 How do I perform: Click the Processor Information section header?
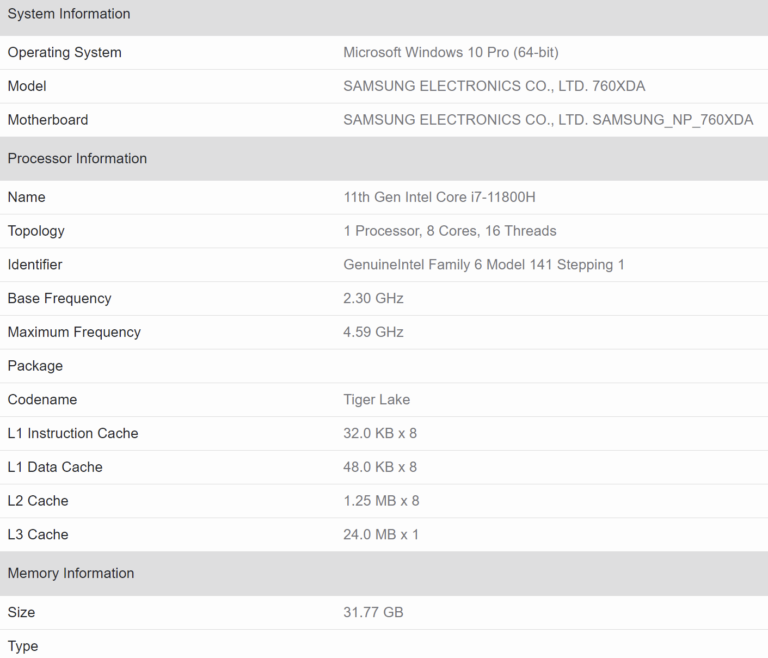[x=77, y=158]
